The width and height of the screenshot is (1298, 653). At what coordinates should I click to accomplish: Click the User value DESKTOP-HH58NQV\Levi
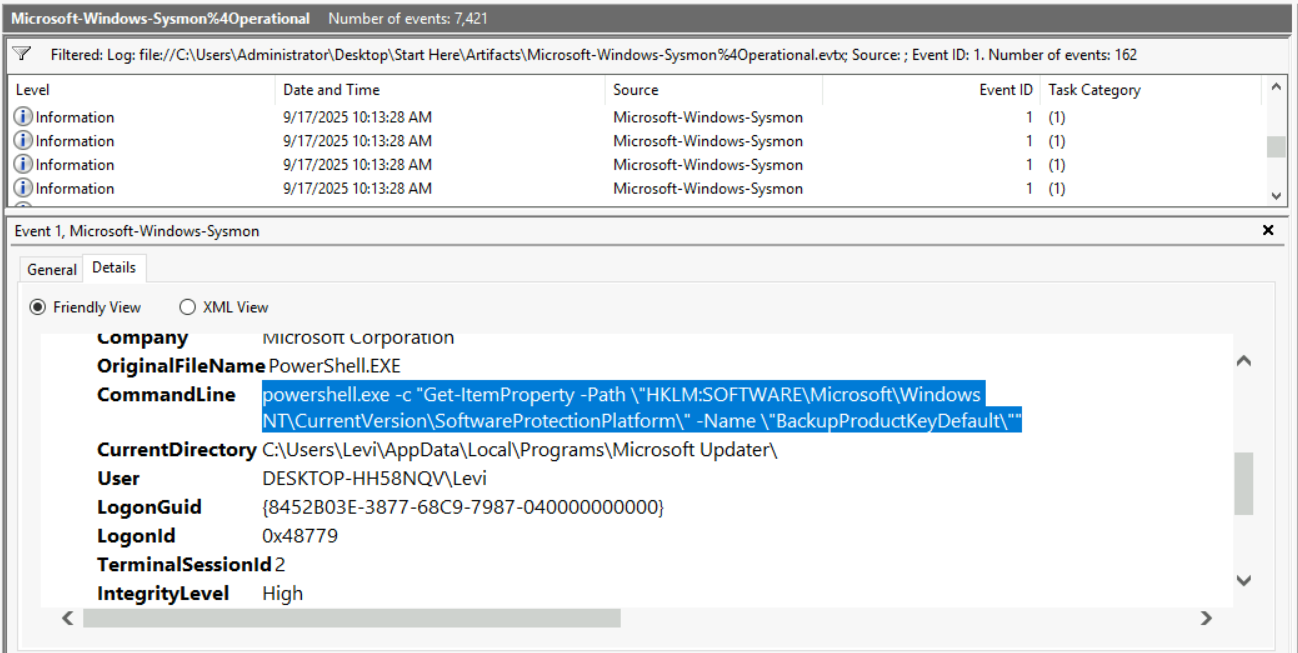coord(375,478)
